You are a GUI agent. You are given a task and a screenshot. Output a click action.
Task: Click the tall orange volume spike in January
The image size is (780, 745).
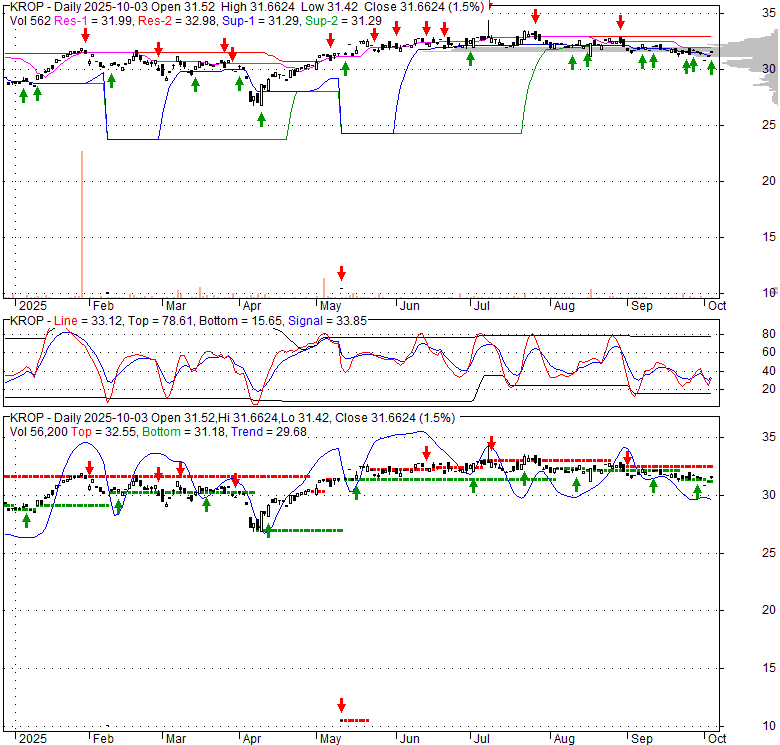[x=82, y=224]
